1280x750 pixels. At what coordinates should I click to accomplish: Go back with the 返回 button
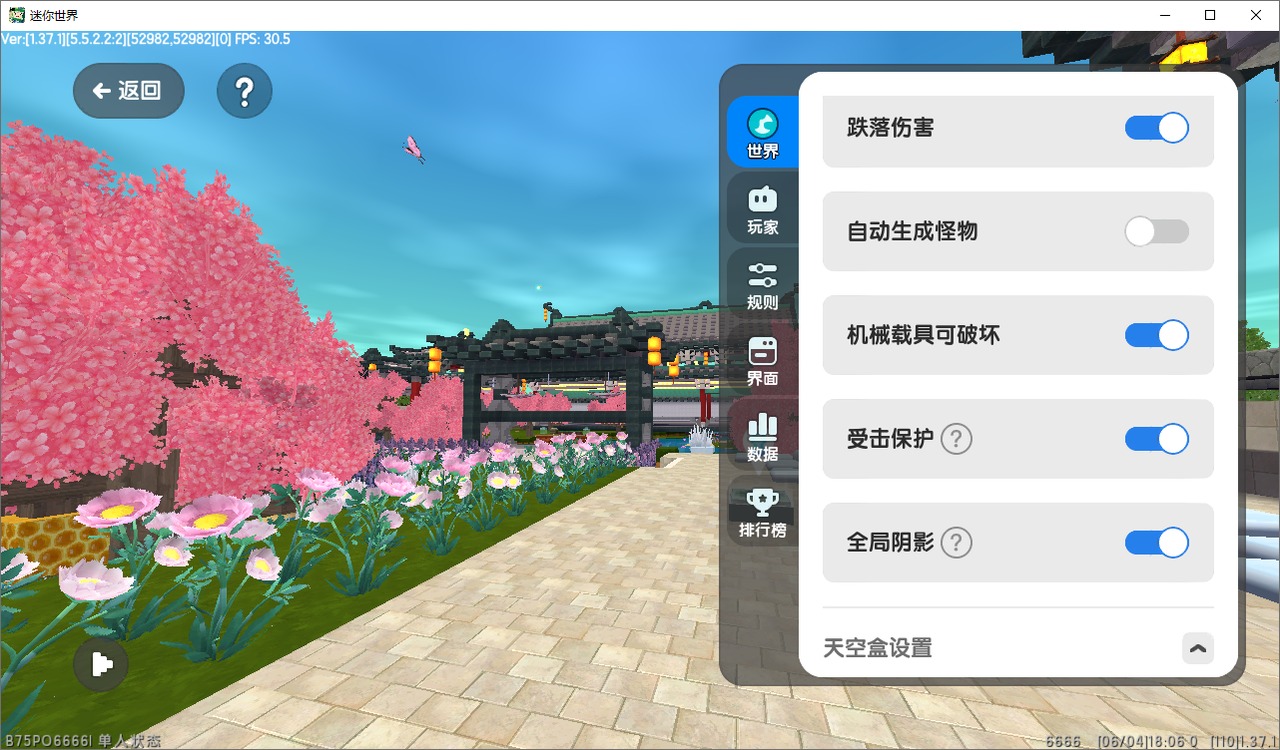pos(128,91)
